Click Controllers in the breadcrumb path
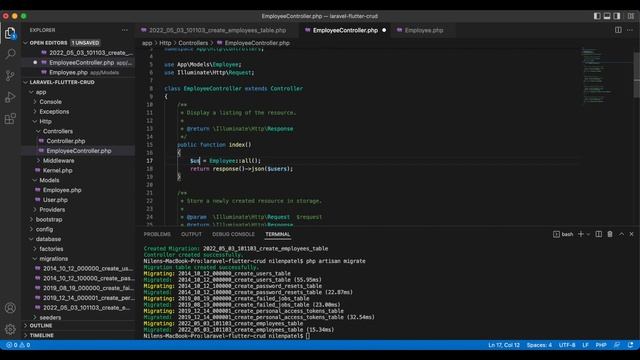The height and width of the screenshot is (360, 640). [193, 43]
